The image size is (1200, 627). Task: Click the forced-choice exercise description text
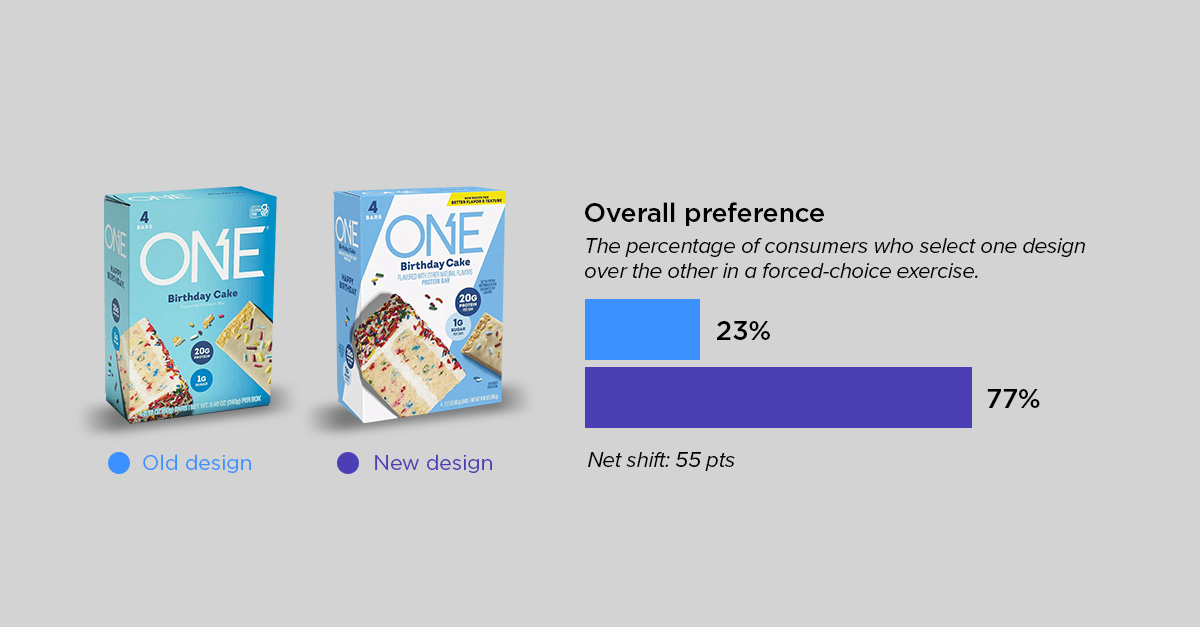[x=835, y=259]
